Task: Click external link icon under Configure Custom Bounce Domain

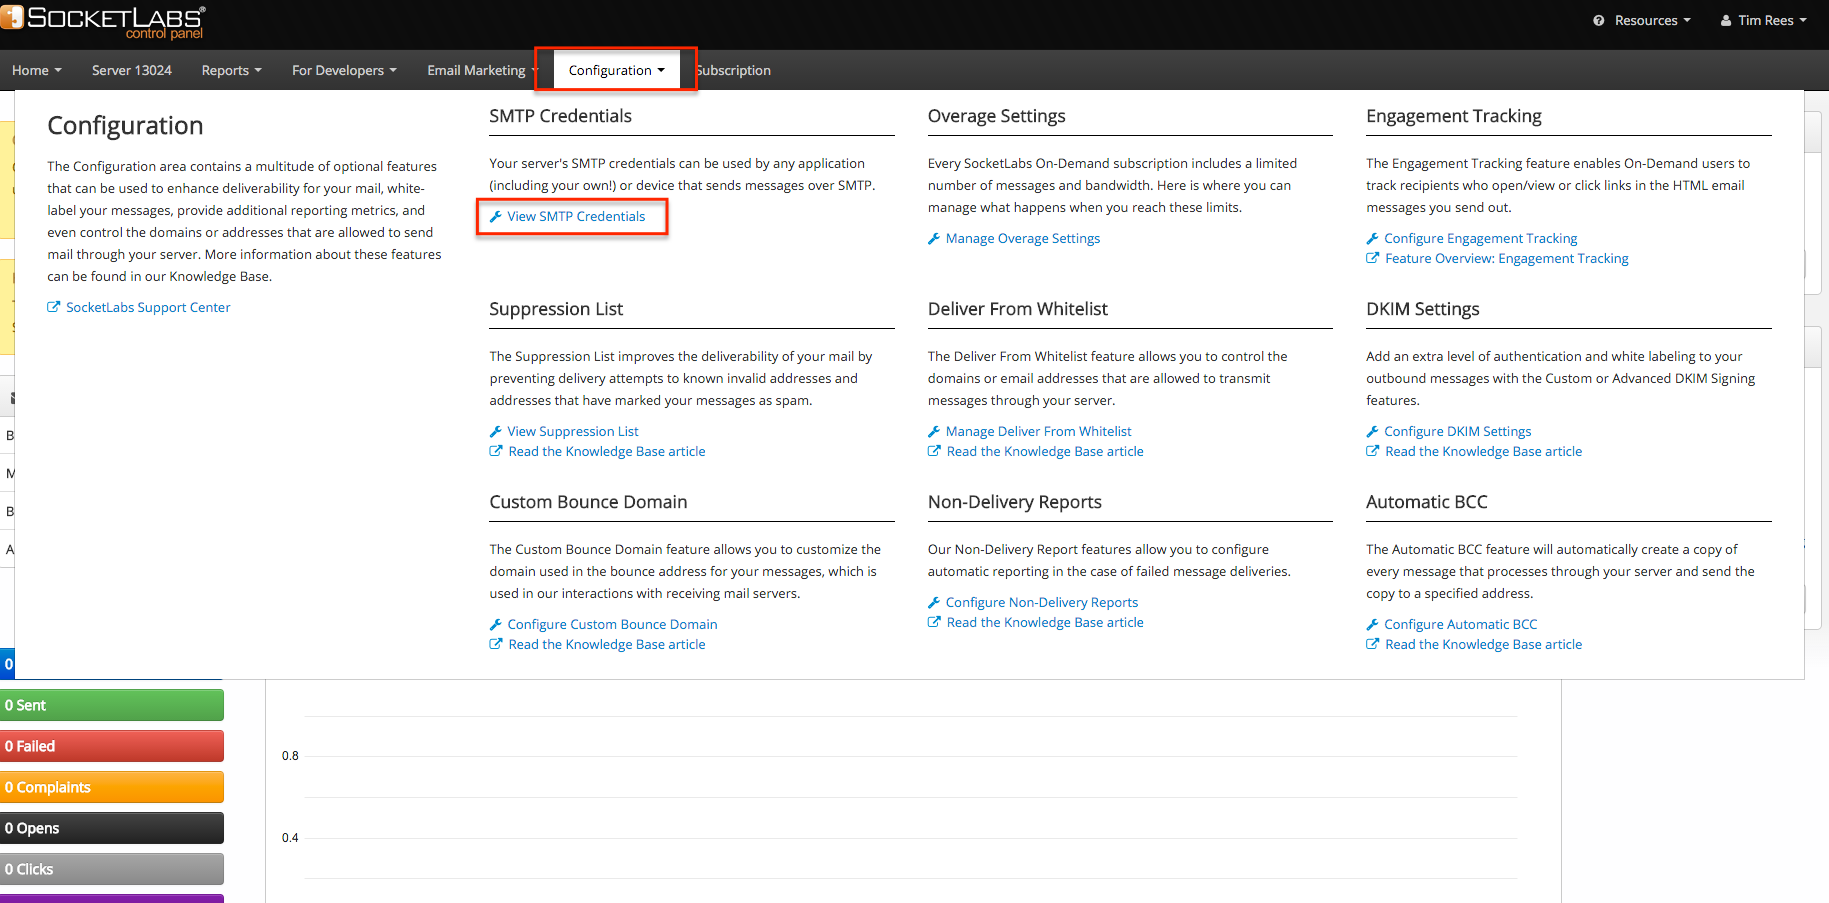Action: 496,644
